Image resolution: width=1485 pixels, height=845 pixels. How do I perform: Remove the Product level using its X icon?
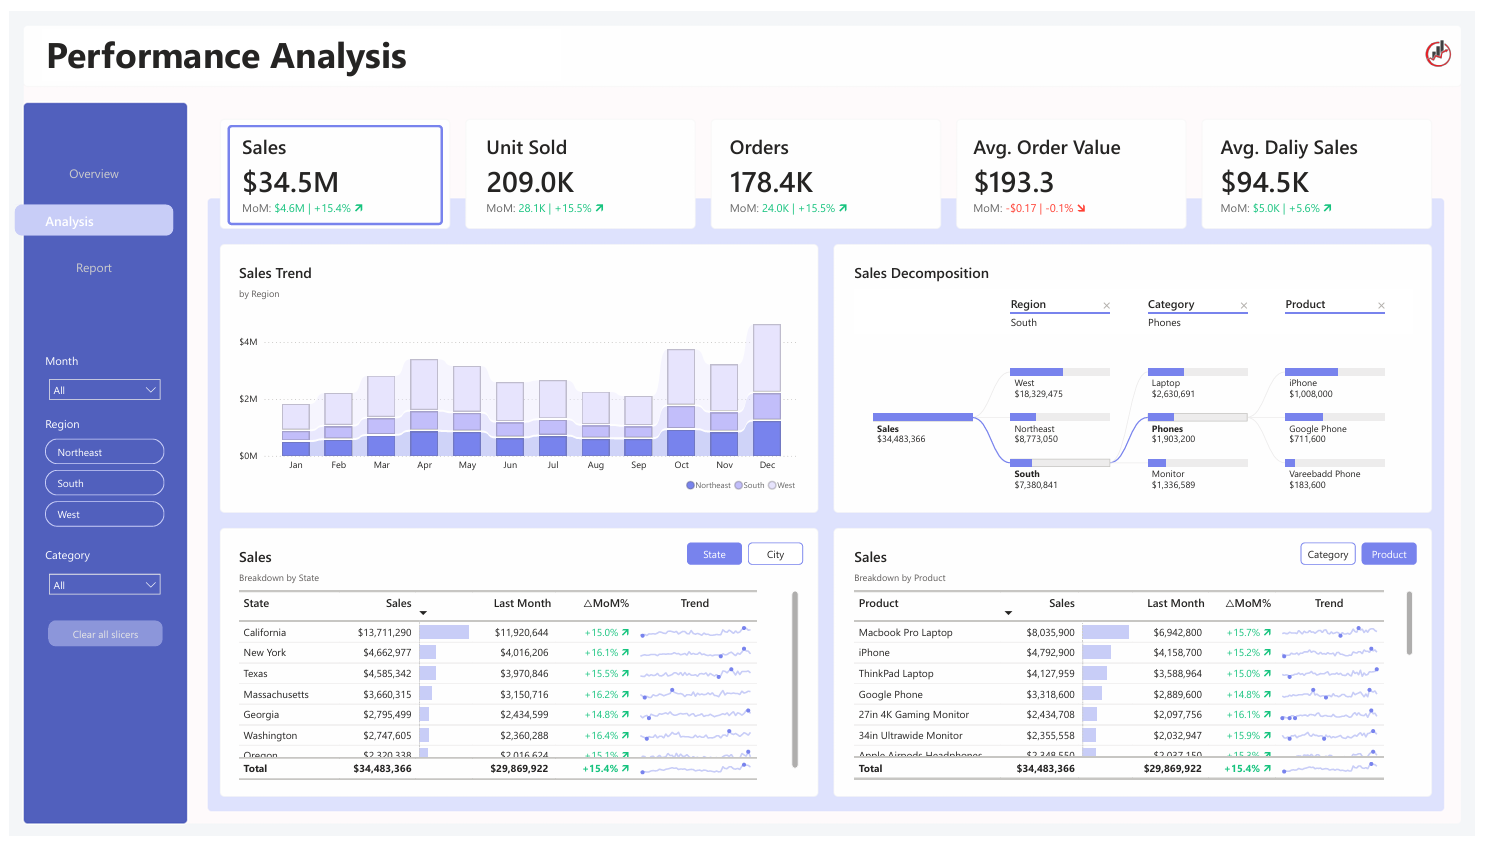click(x=1380, y=304)
